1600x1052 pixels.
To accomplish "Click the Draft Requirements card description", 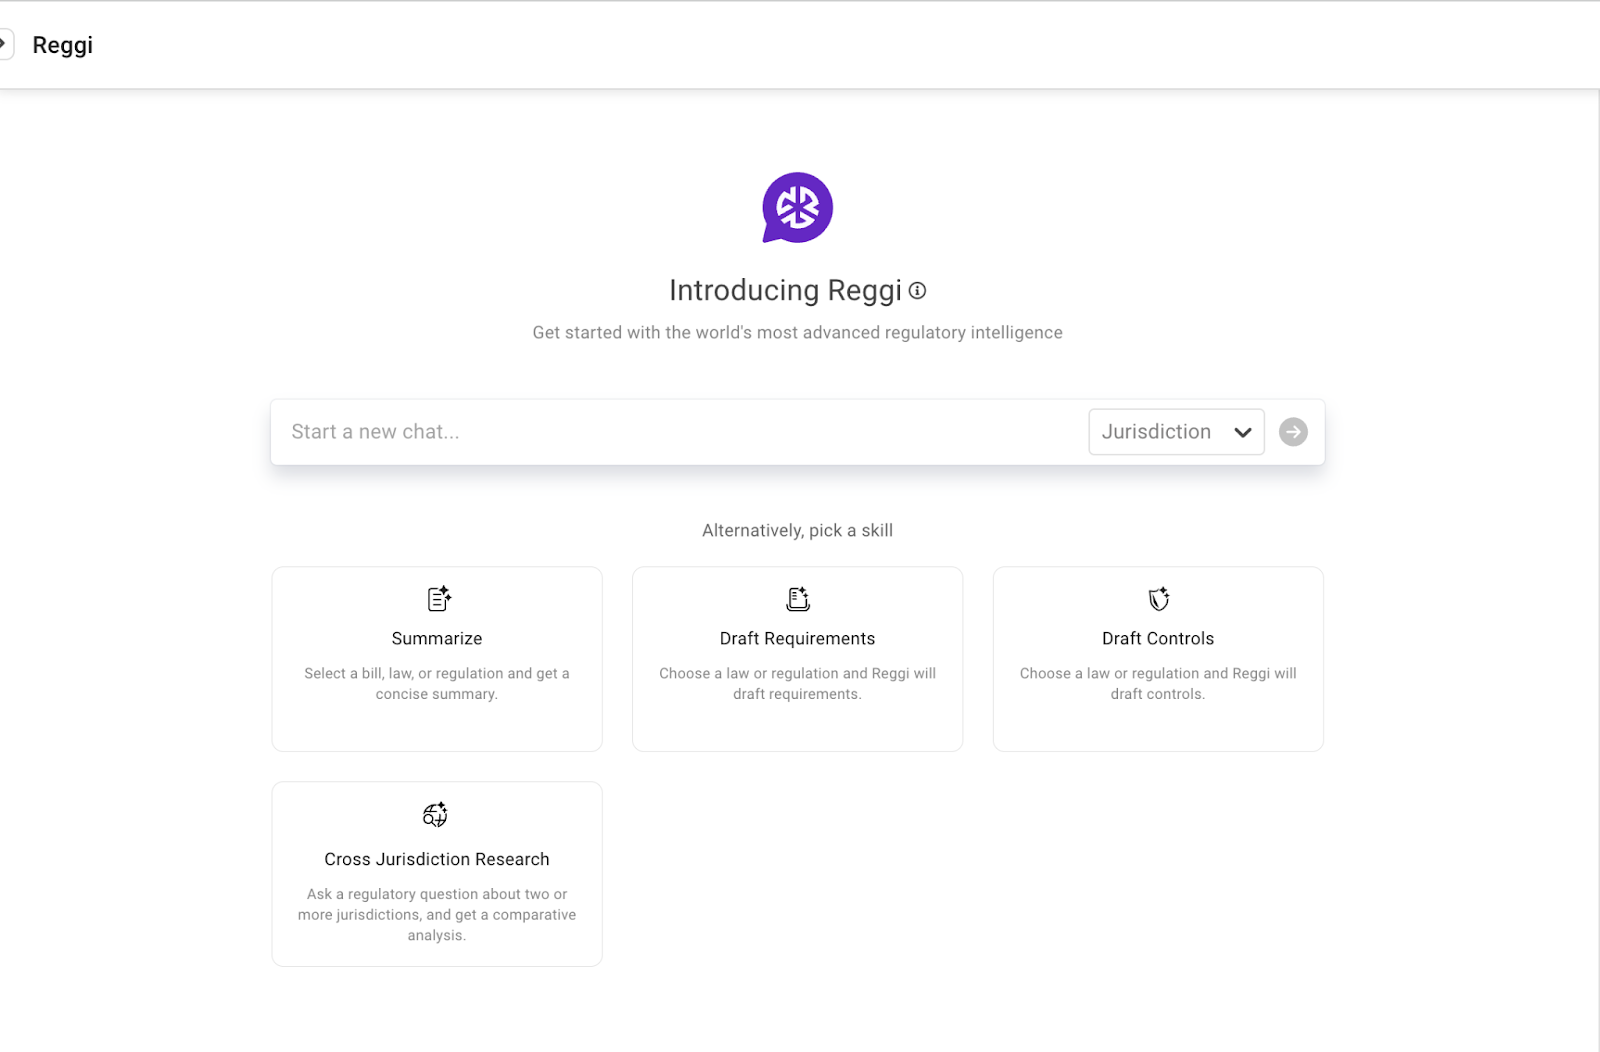I will point(797,684).
